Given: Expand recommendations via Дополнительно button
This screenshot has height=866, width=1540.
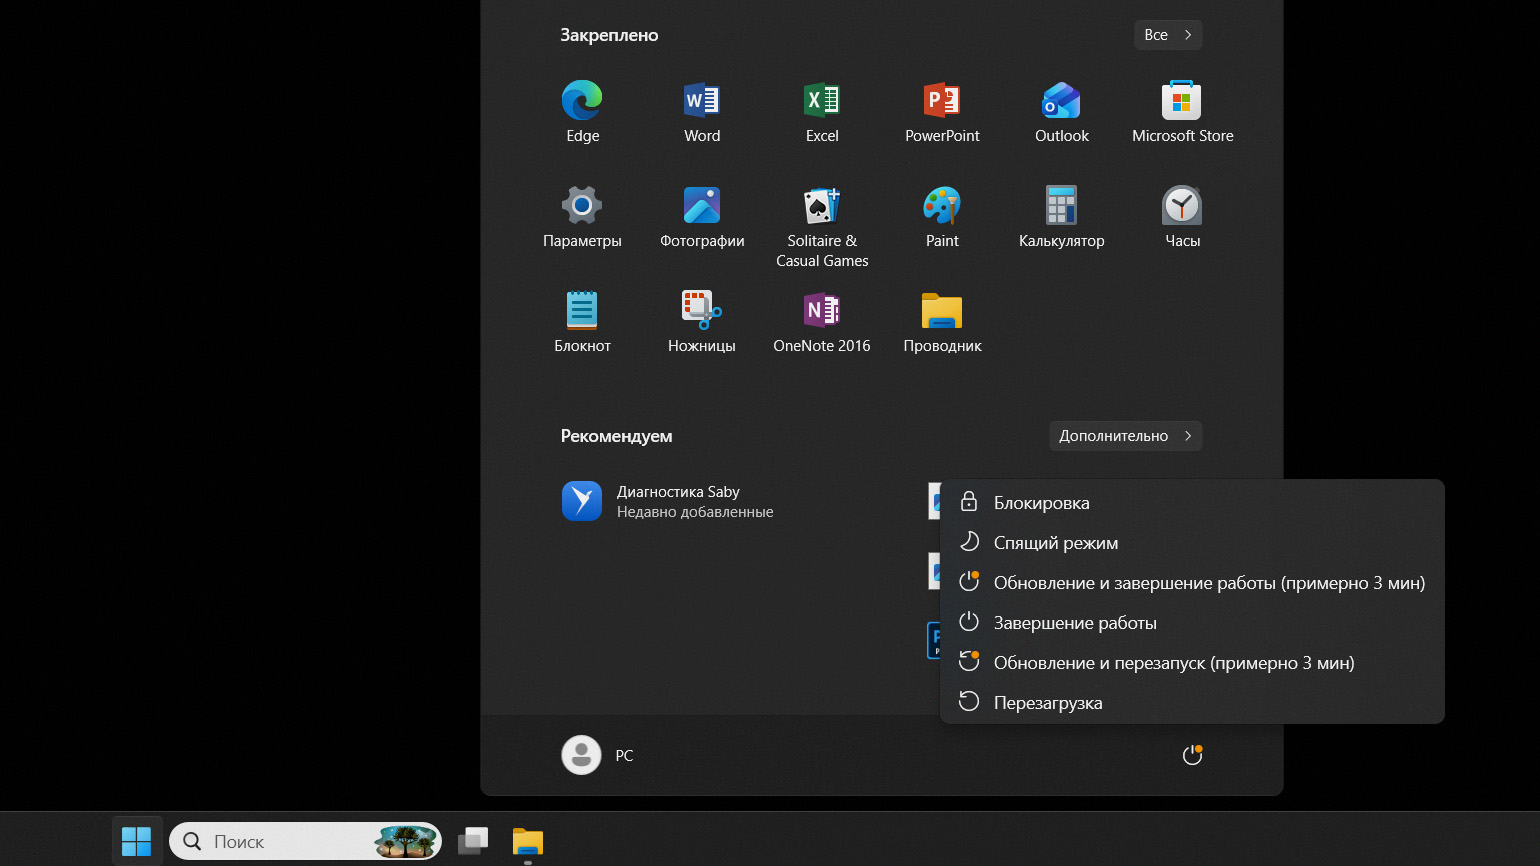Looking at the screenshot, I should (1125, 436).
